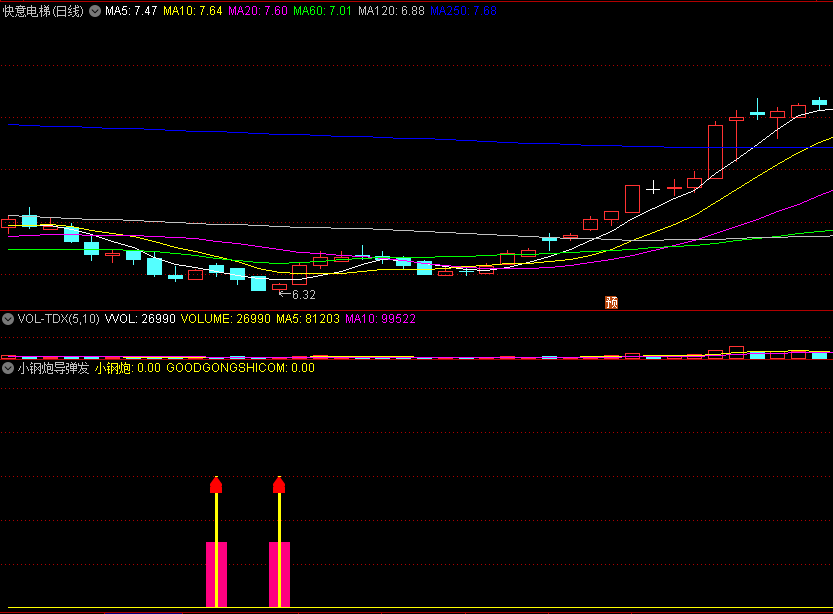Click the second red missile signal arrow
This screenshot has width=833, height=614.
click(279, 484)
